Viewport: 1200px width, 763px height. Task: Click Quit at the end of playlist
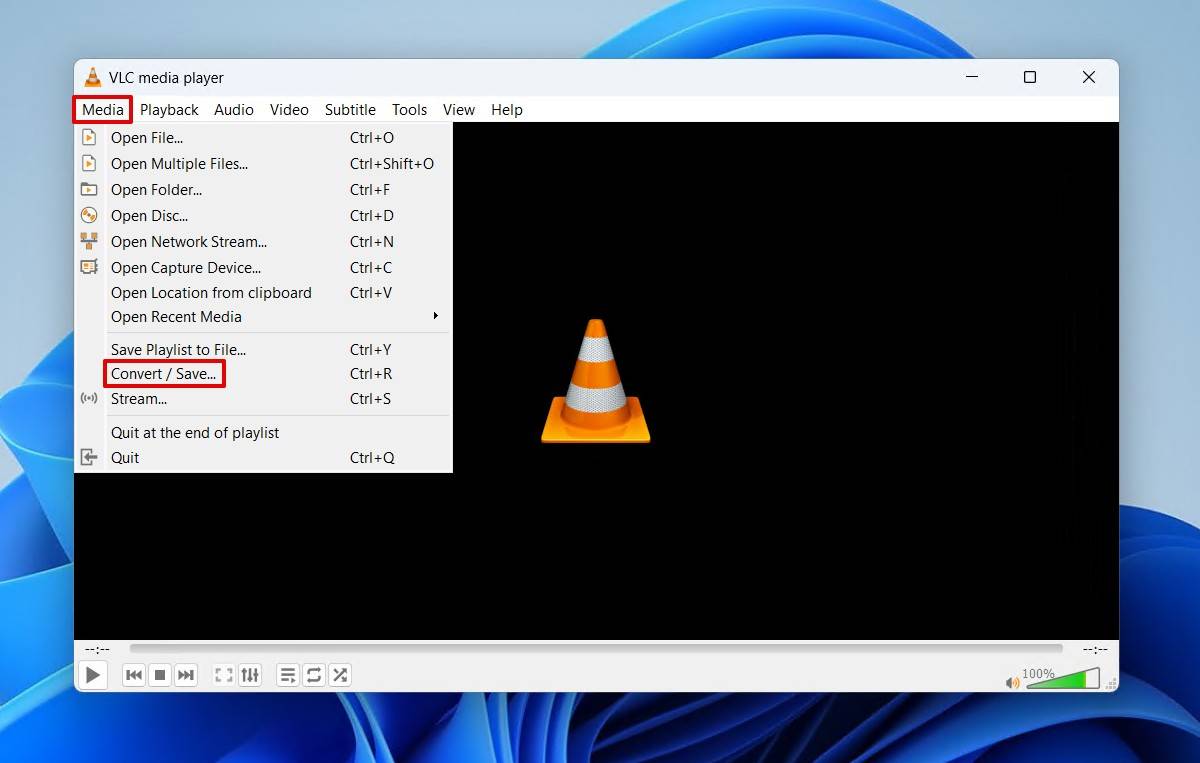(195, 433)
